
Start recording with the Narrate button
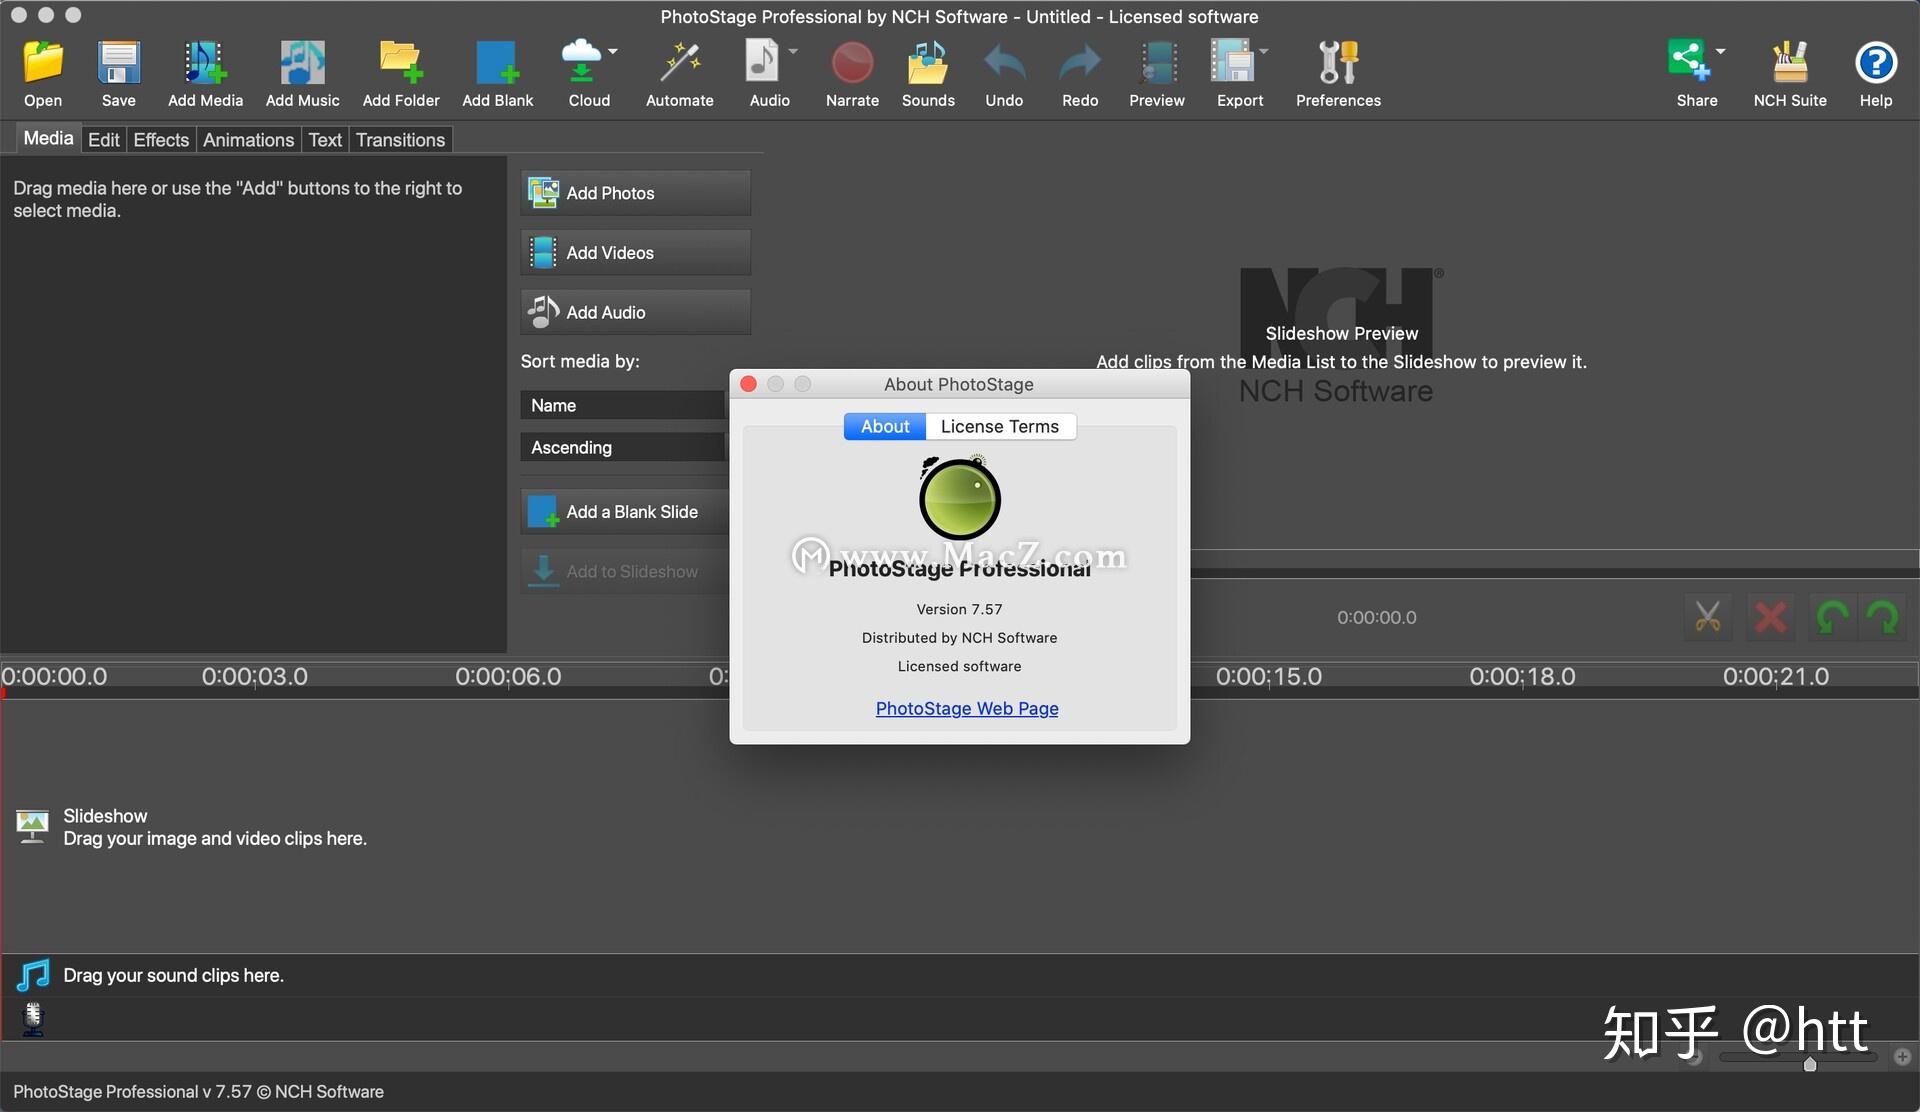(x=852, y=63)
